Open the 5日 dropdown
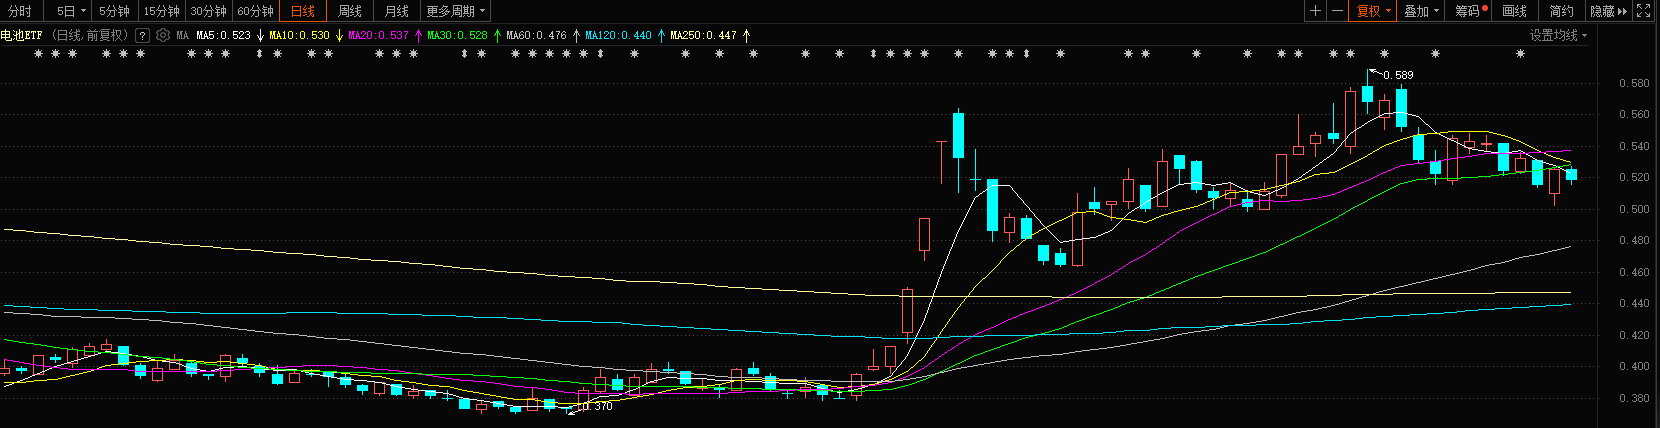1660x428 pixels. pyautogui.click(x=70, y=11)
